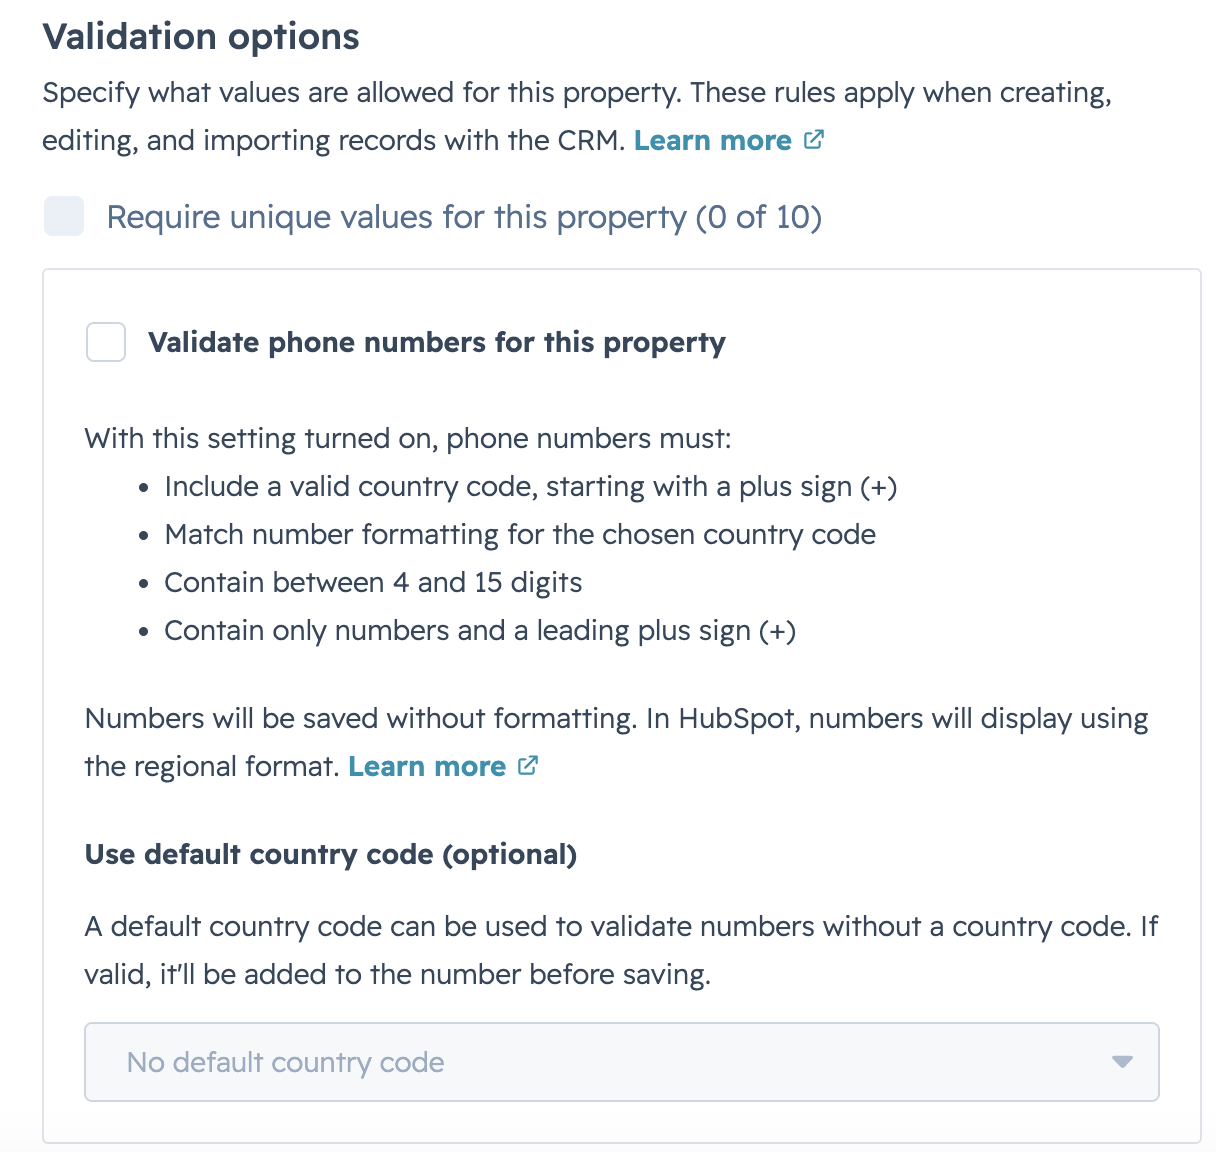Click 'Specify what values are allowed' description
The image size is (1216, 1152).
[x=577, y=116]
